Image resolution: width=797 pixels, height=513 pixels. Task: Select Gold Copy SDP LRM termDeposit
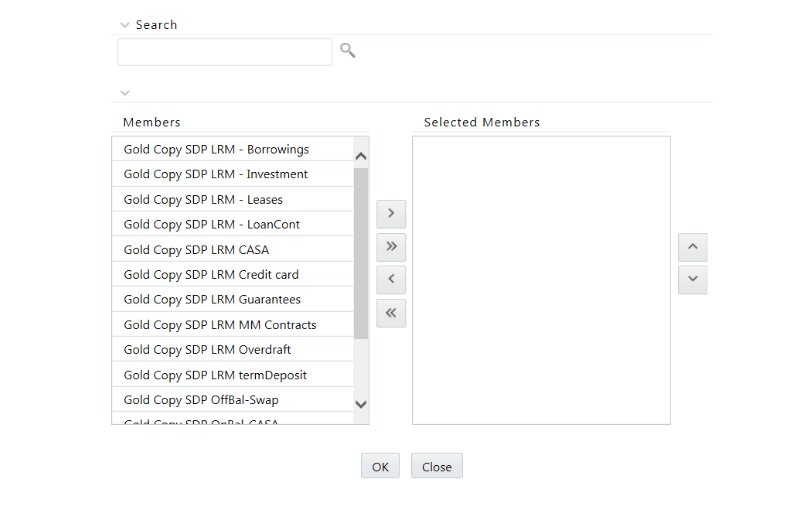232,375
